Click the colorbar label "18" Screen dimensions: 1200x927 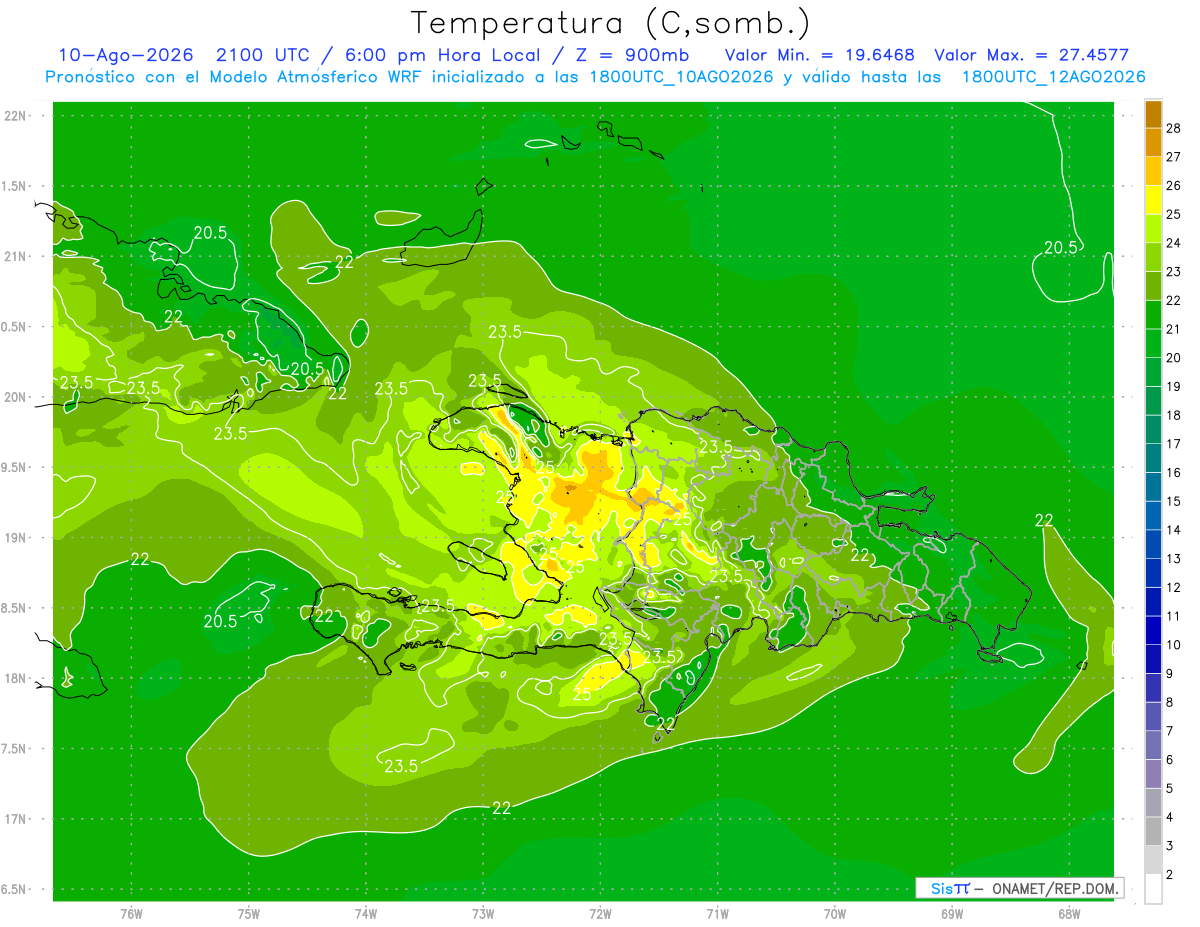(1174, 415)
